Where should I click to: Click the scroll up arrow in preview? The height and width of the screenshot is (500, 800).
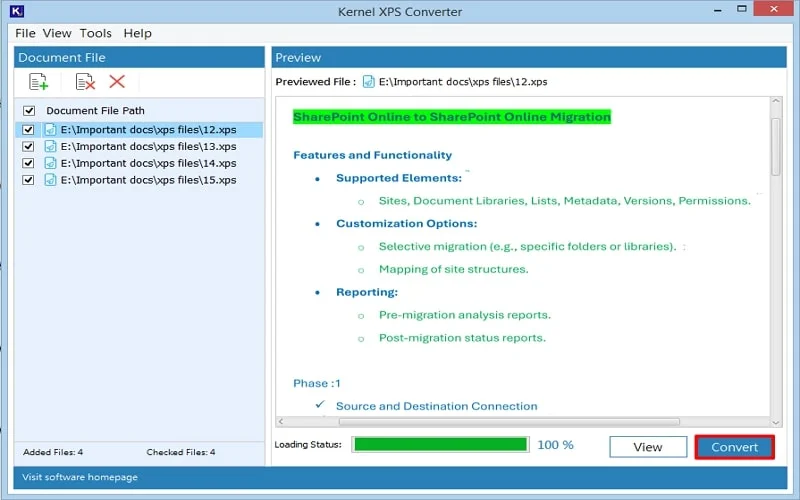[x=776, y=102]
